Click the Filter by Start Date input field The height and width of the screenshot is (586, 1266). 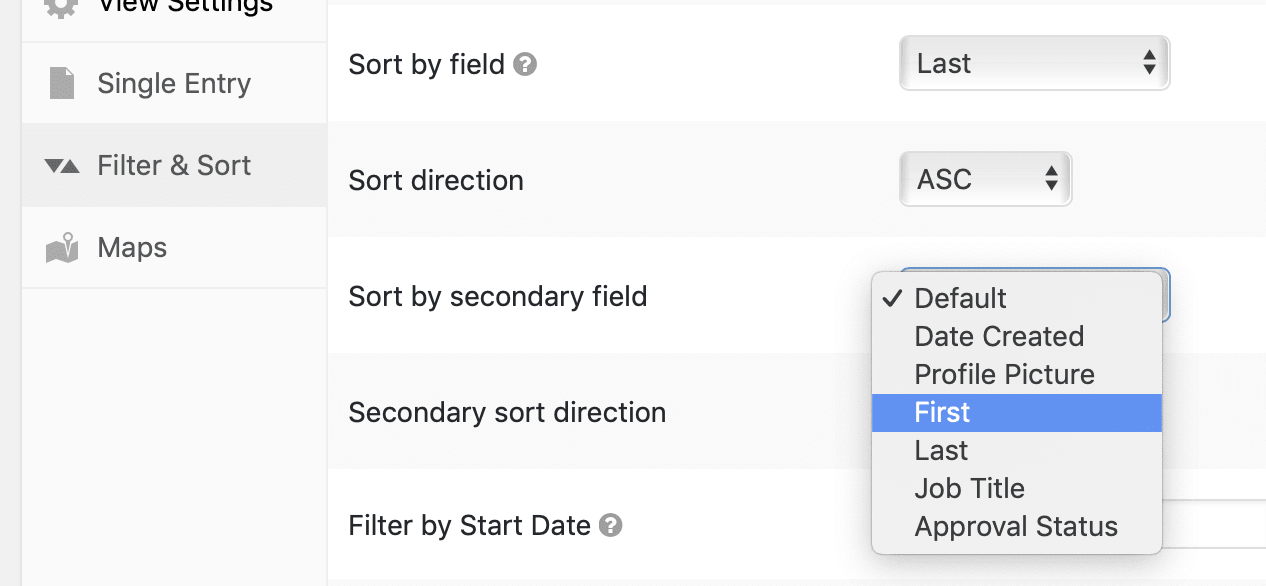(1214, 524)
